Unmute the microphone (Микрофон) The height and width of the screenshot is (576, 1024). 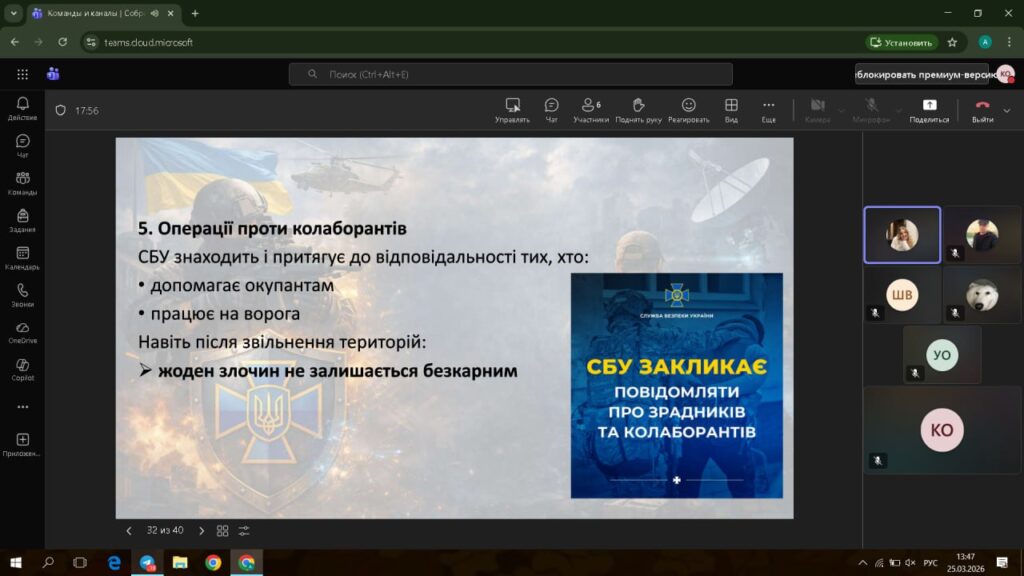pos(871,109)
